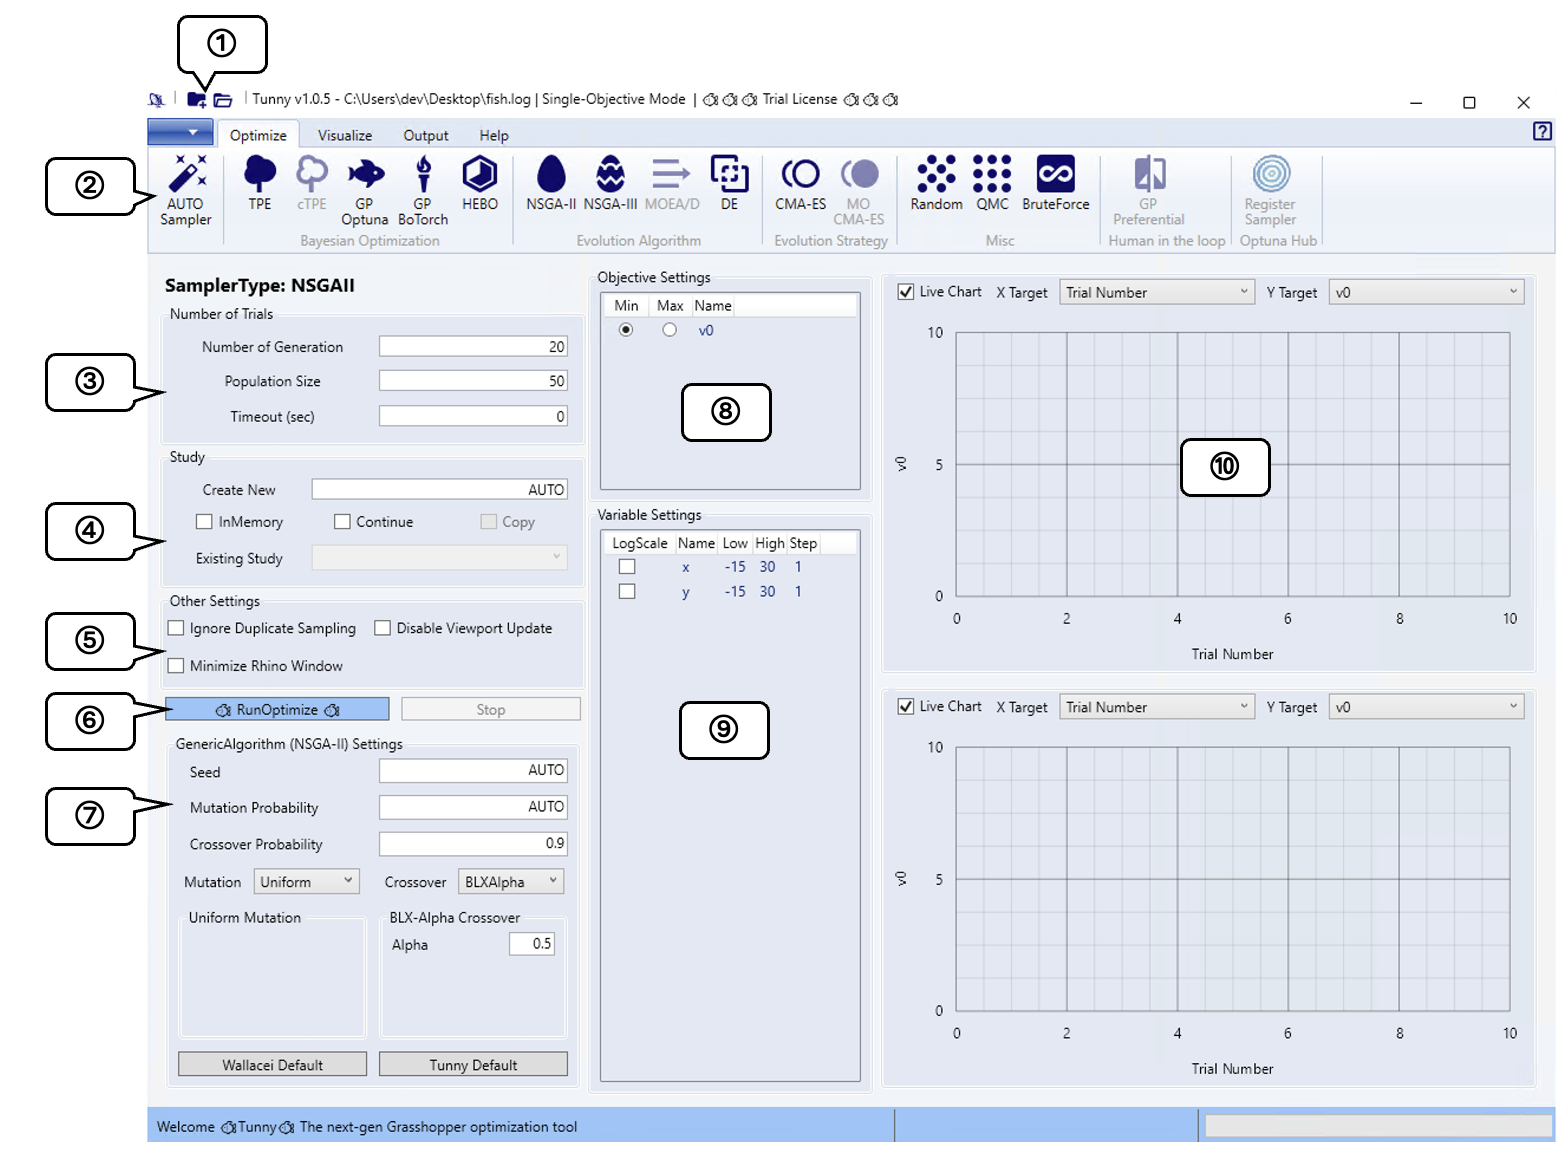Viewport: 1562px width, 1154px height.
Task: Click the Tunny Default button
Action: coord(473,1064)
